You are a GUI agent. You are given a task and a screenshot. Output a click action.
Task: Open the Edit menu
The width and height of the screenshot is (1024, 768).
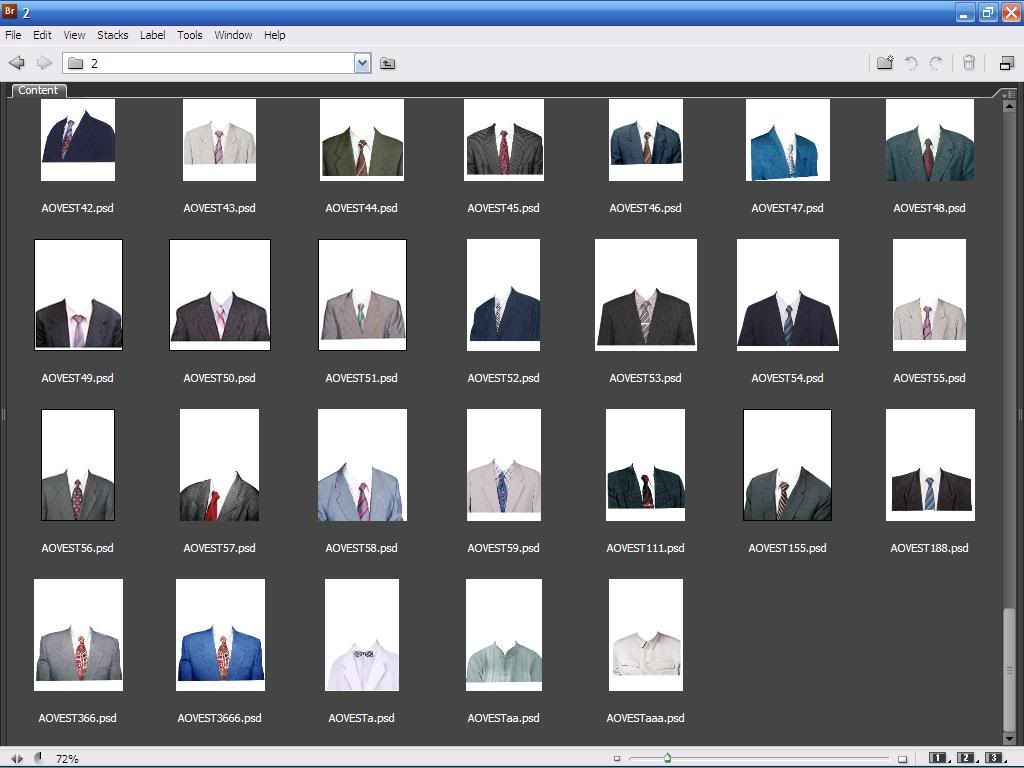pos(42,35)
